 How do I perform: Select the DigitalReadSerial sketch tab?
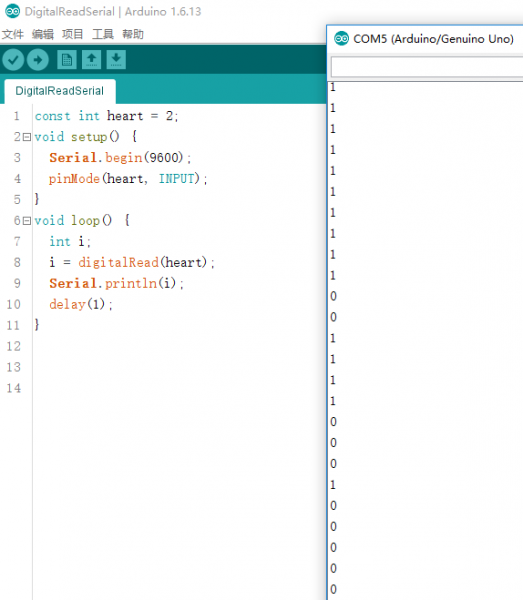pyautogui.click(x=60, y=91)
